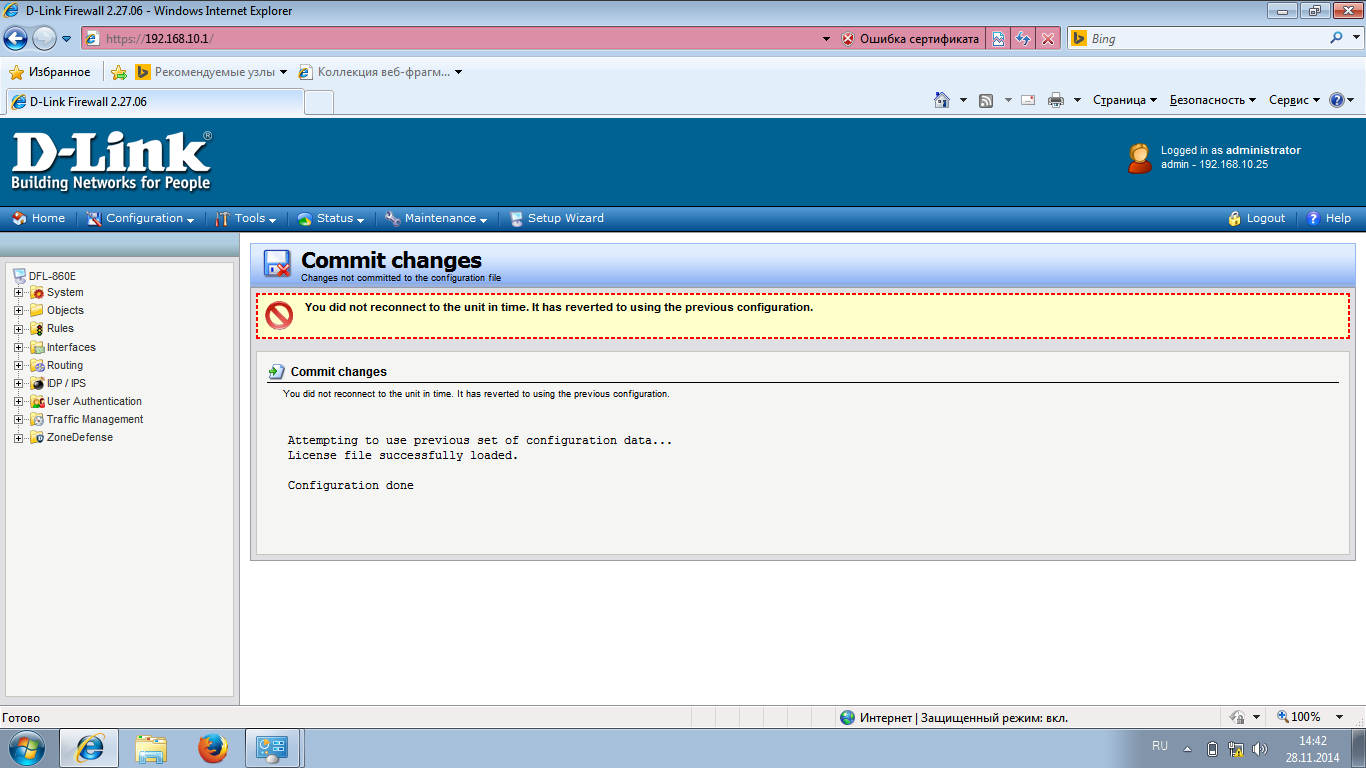Open Коллекция веб-фрагментов favorites item
The image size is (1366, 768).
(380, 72)
